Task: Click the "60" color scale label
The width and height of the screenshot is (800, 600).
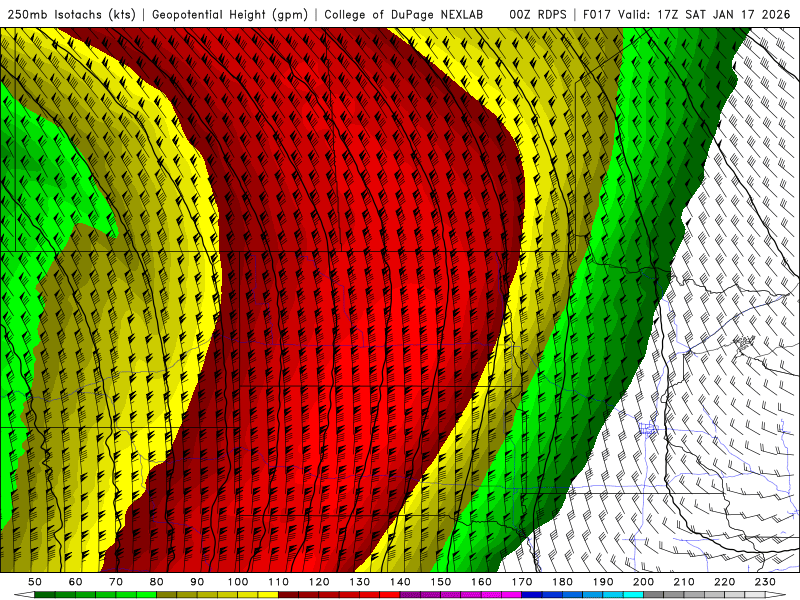Action: point(76,582)
